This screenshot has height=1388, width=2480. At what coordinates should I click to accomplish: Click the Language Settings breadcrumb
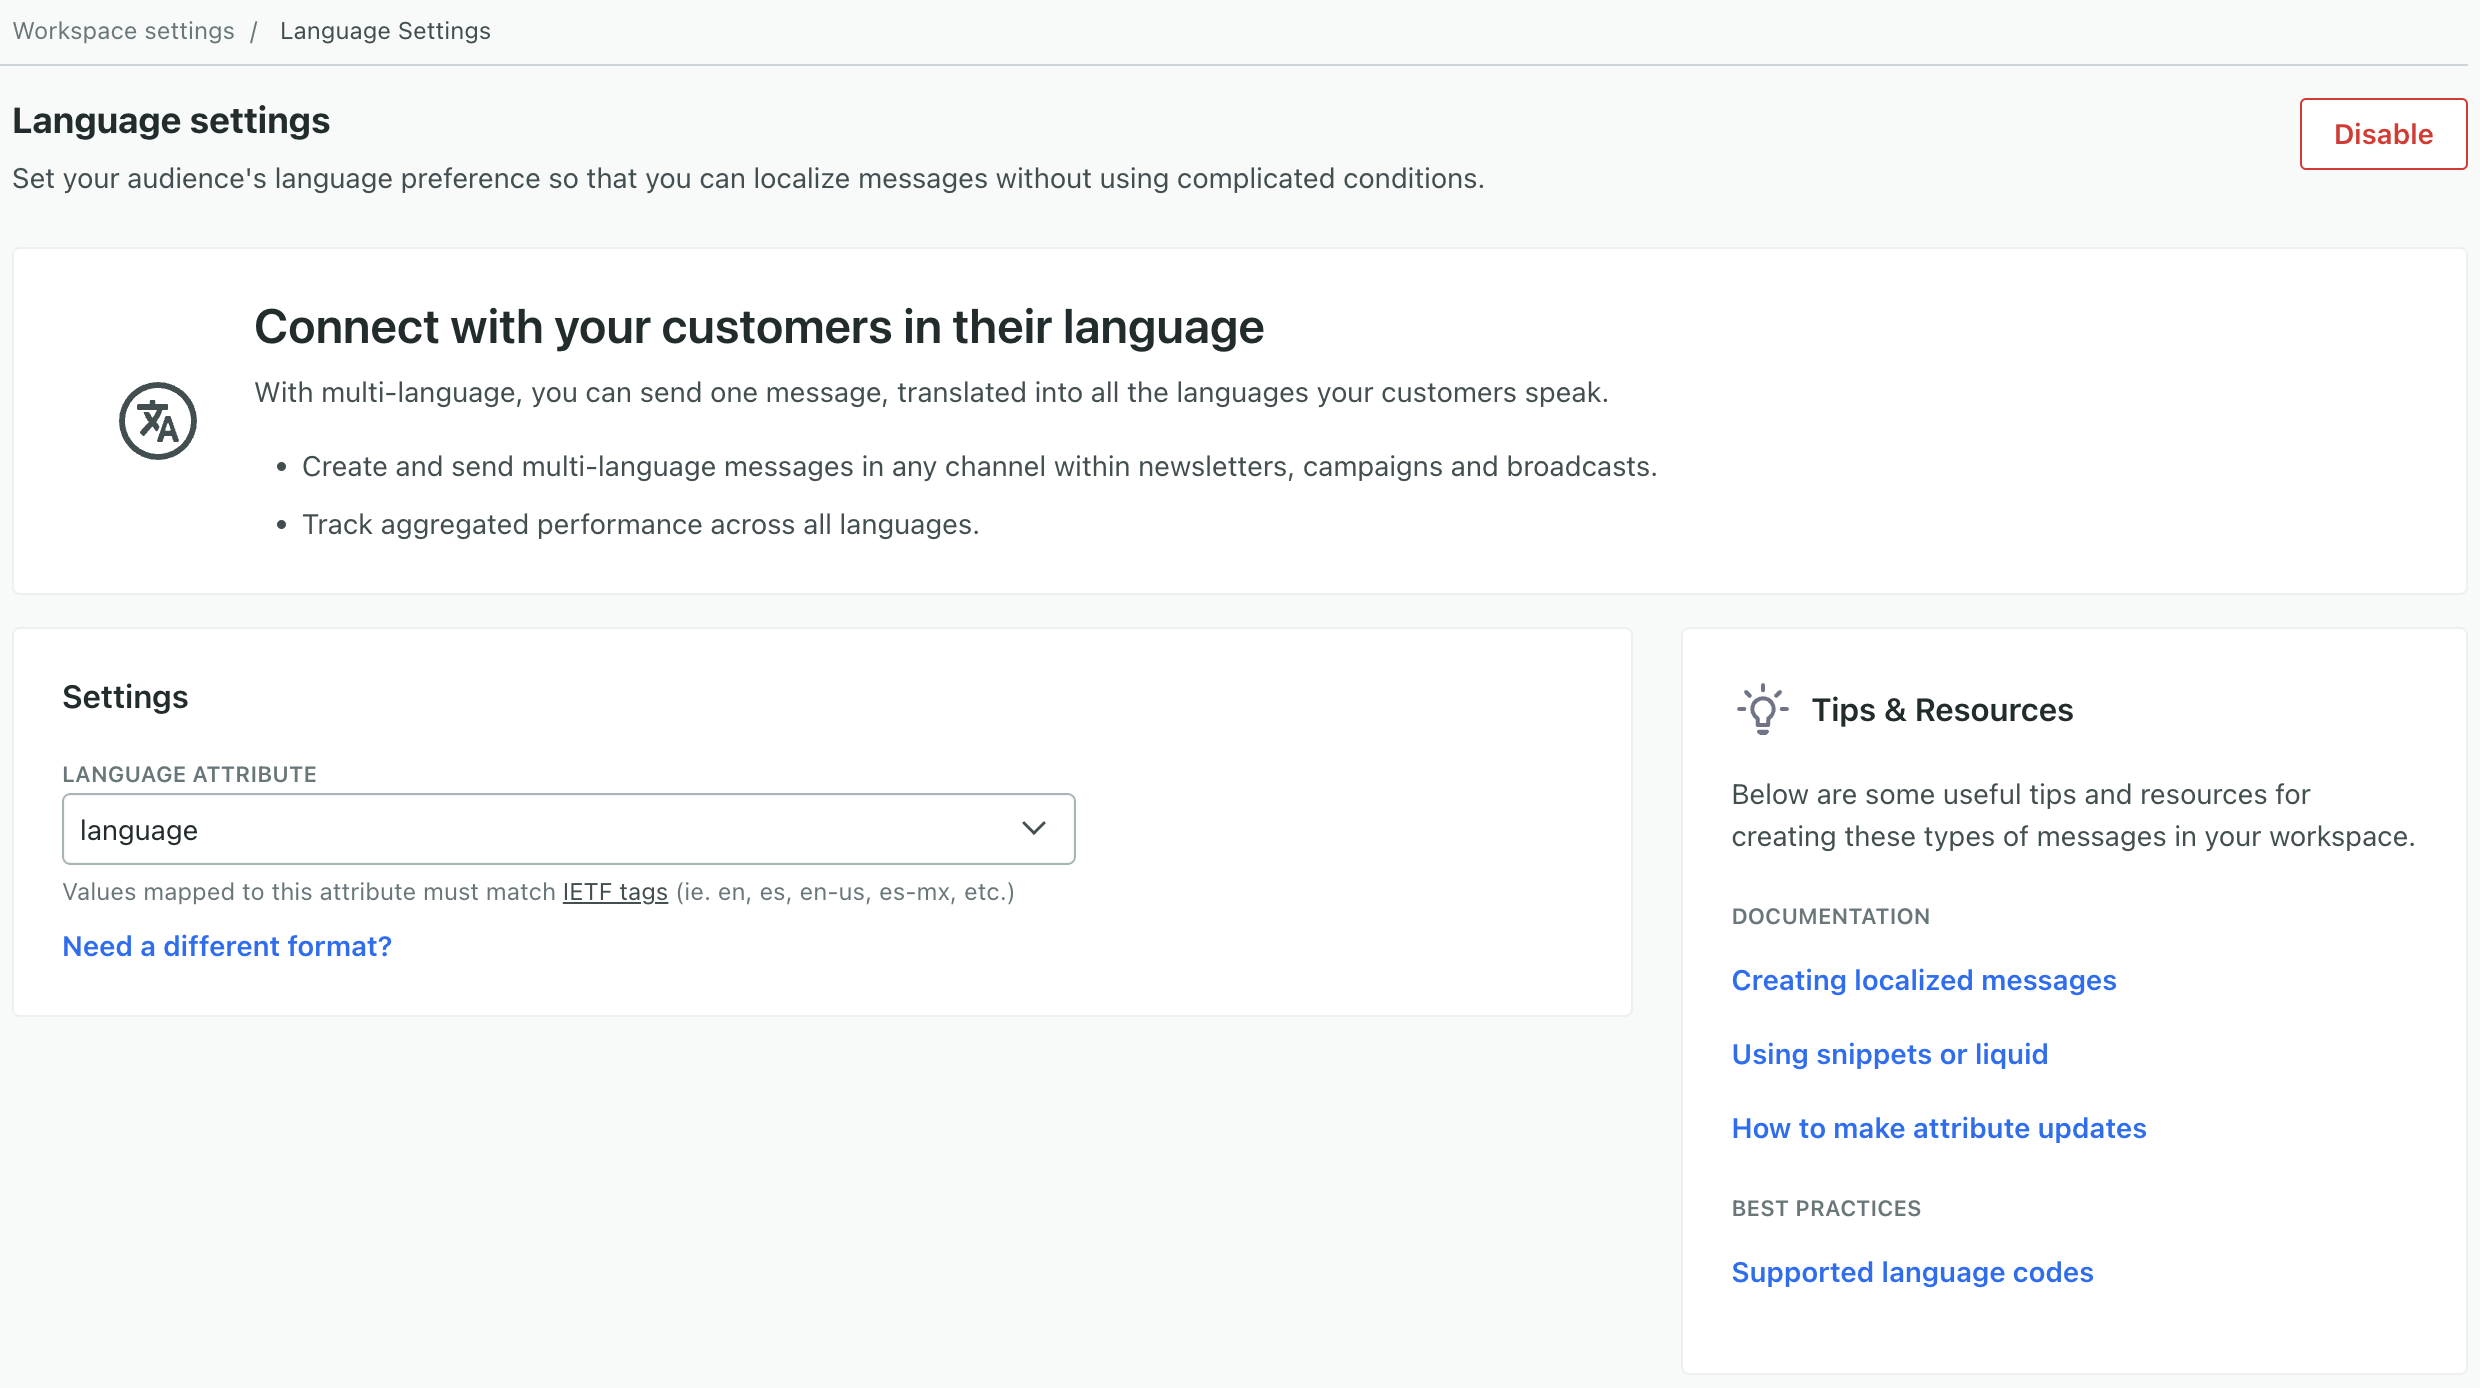(x=385, y=31)
